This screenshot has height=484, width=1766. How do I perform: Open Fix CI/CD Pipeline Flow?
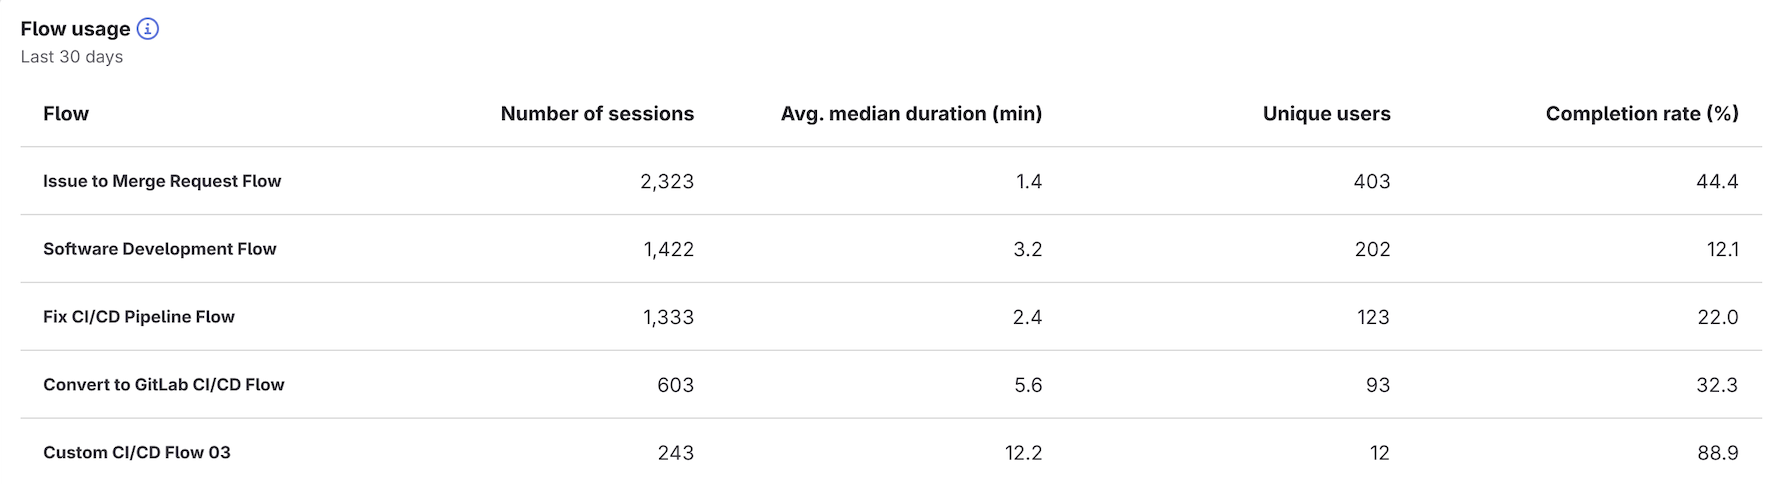click(138, 317)
